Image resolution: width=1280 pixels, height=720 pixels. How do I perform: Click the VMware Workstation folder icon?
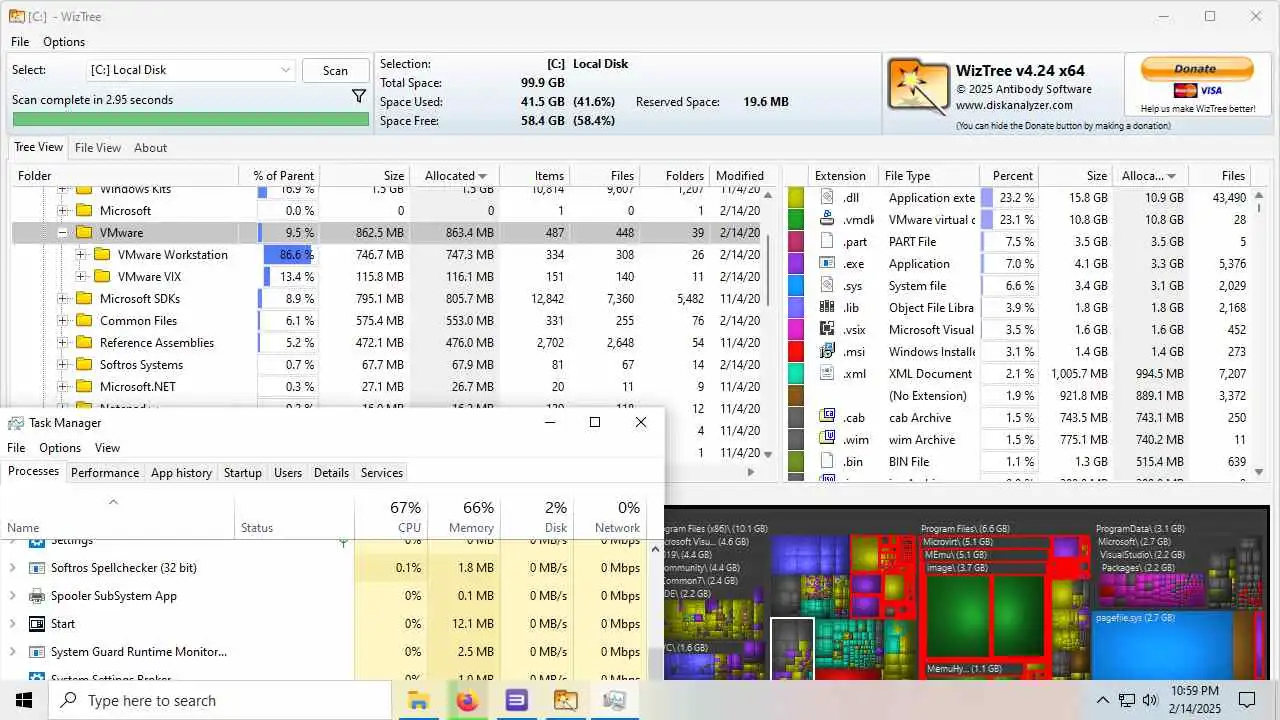pos(102,254)
